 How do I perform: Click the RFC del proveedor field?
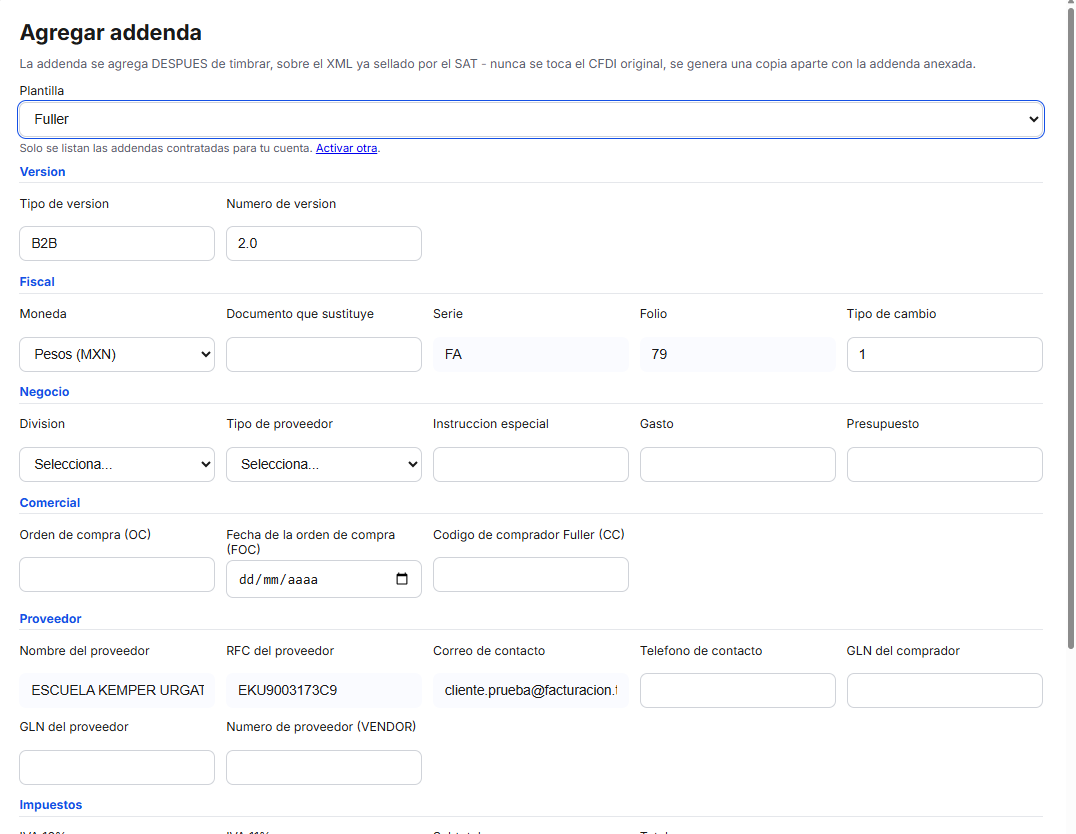pyautogui.click(x=324, y=691)
